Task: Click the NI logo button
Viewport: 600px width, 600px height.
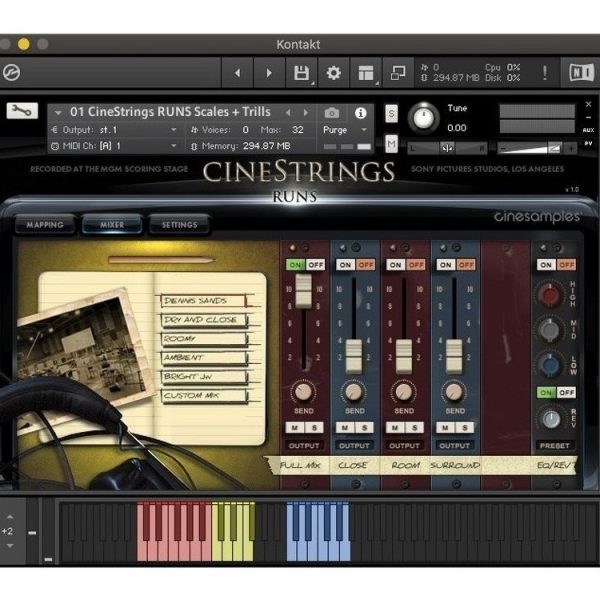Action: (x=581, y=72)
